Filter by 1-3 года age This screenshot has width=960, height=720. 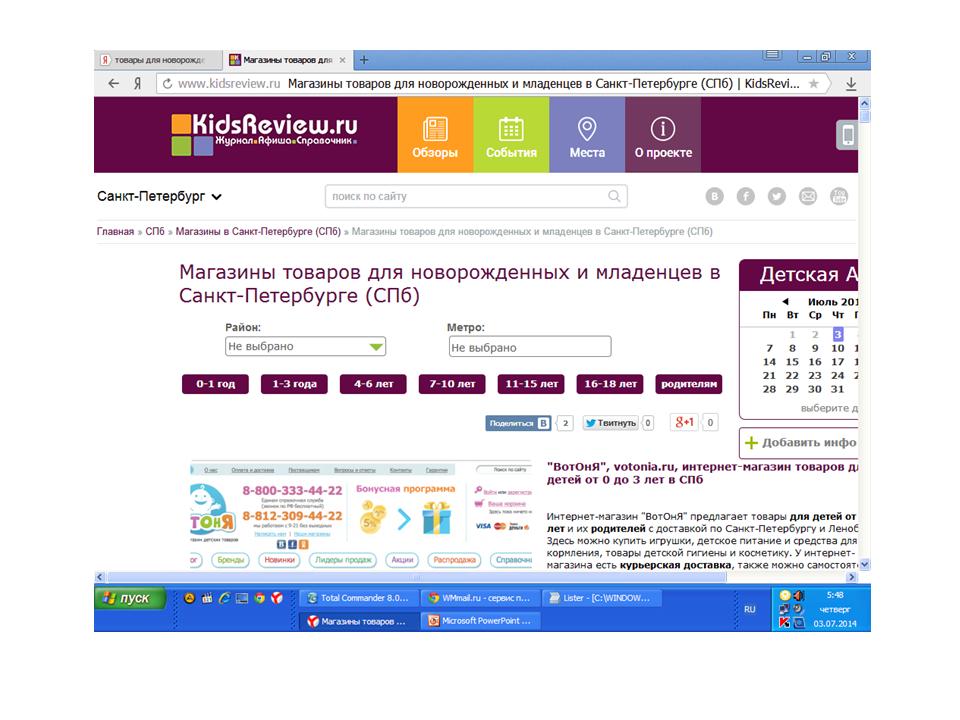294,384
